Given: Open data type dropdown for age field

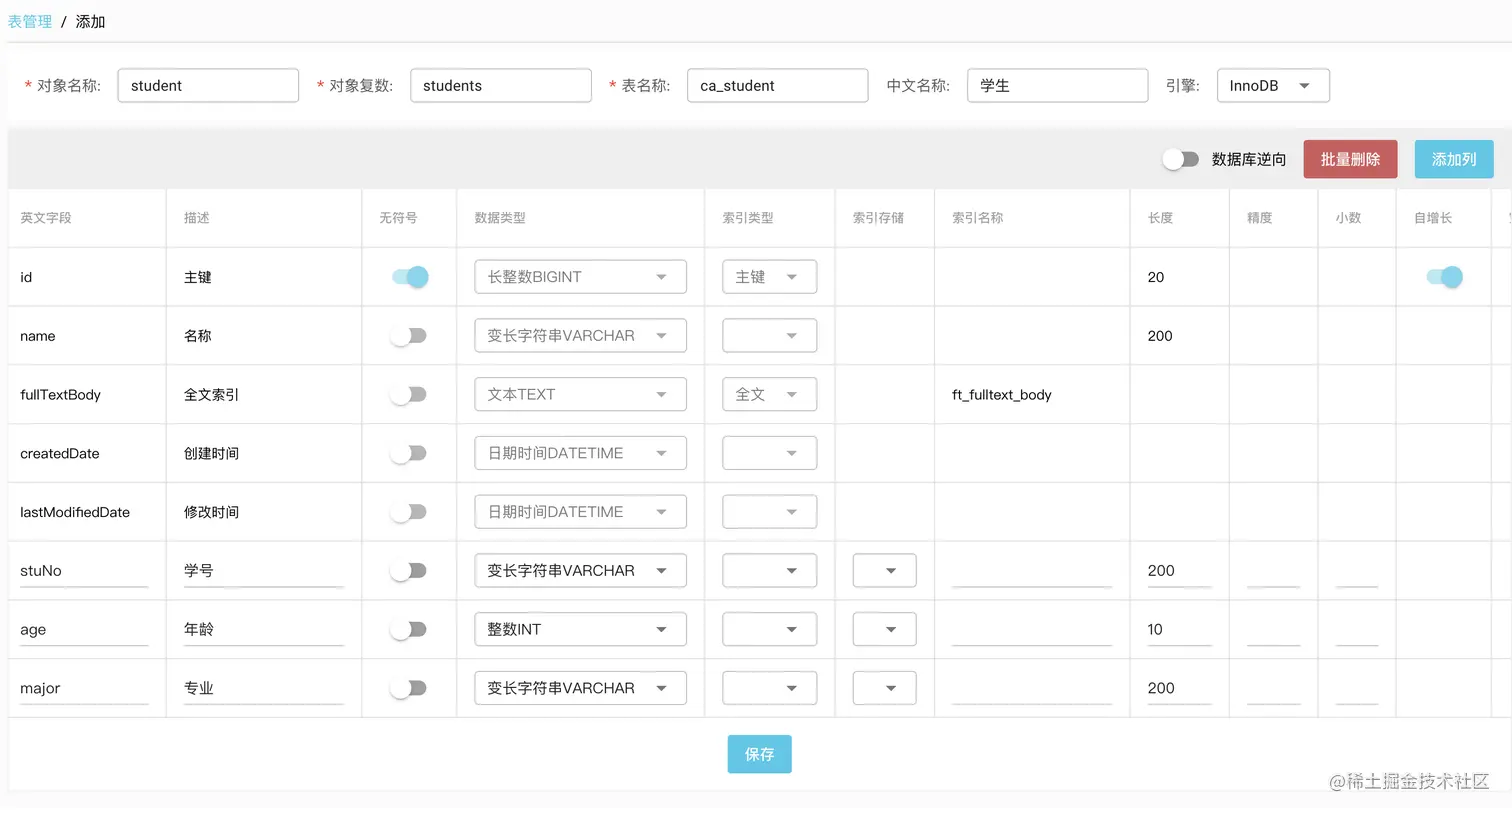Looking at the screenshot, I should 580,629.
